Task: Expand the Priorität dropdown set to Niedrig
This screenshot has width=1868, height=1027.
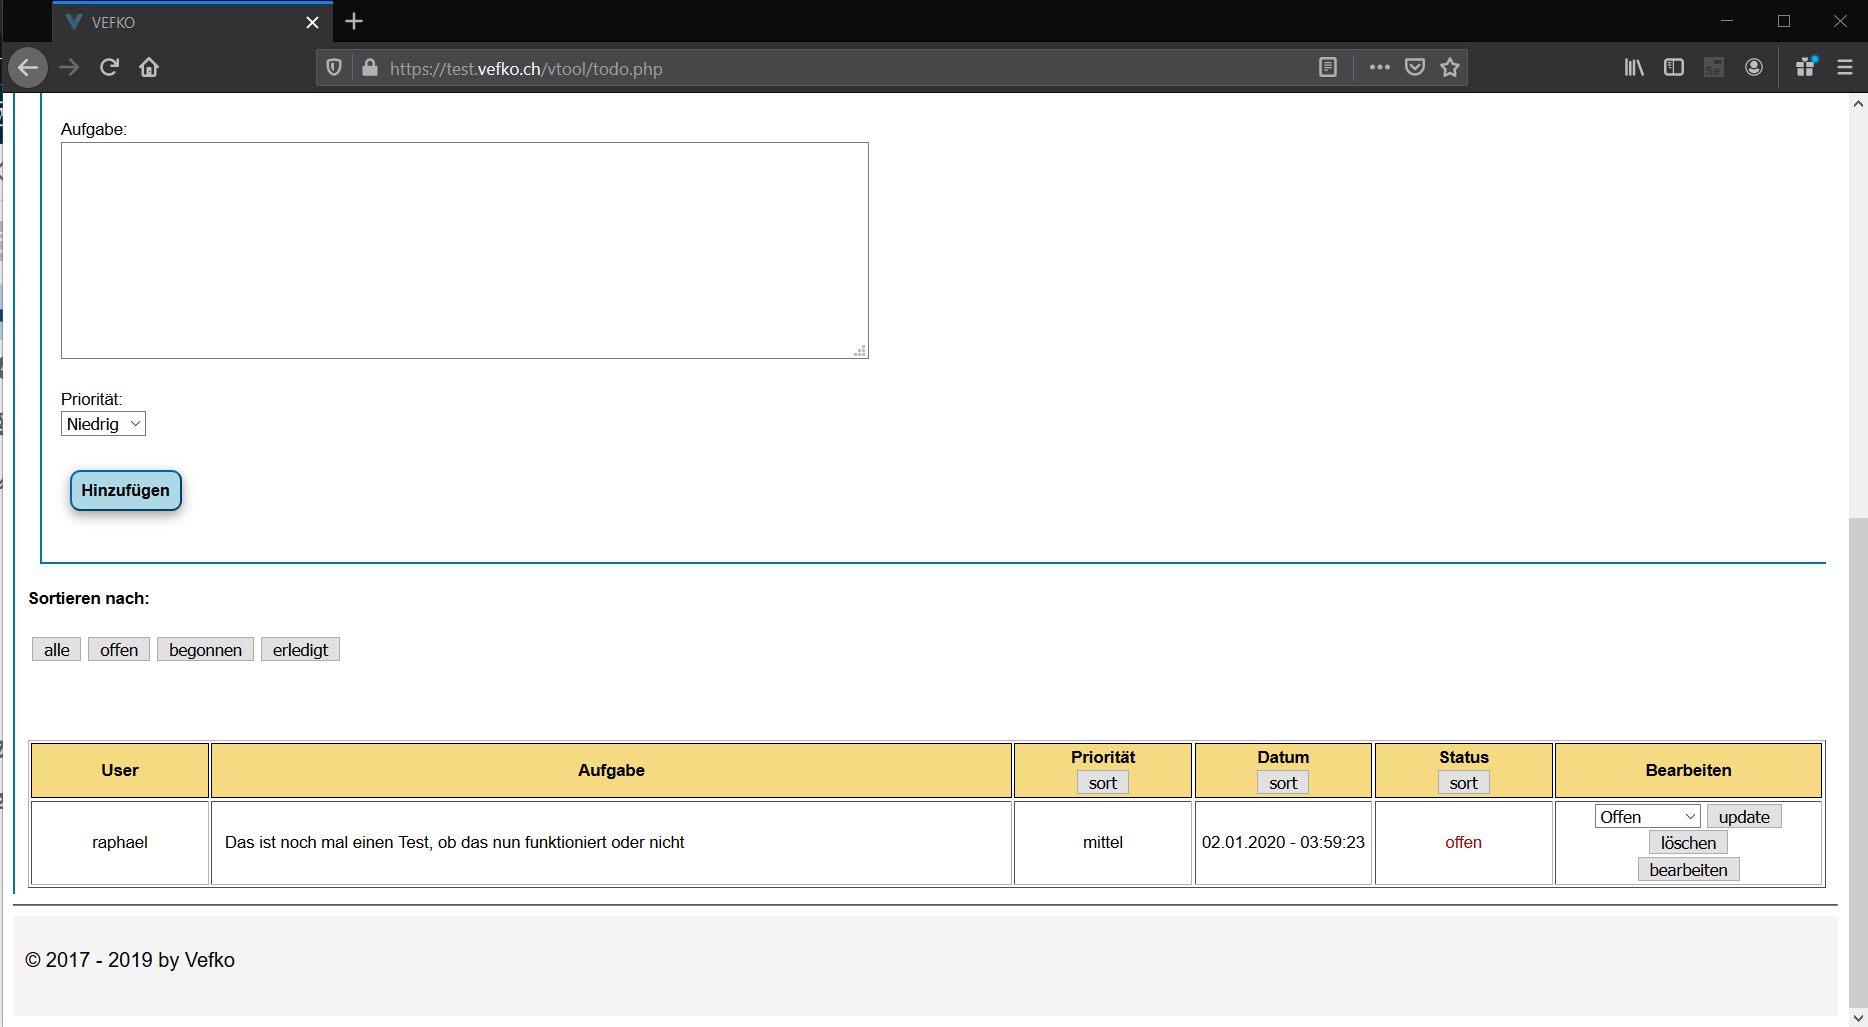Action: coord(103,424)
